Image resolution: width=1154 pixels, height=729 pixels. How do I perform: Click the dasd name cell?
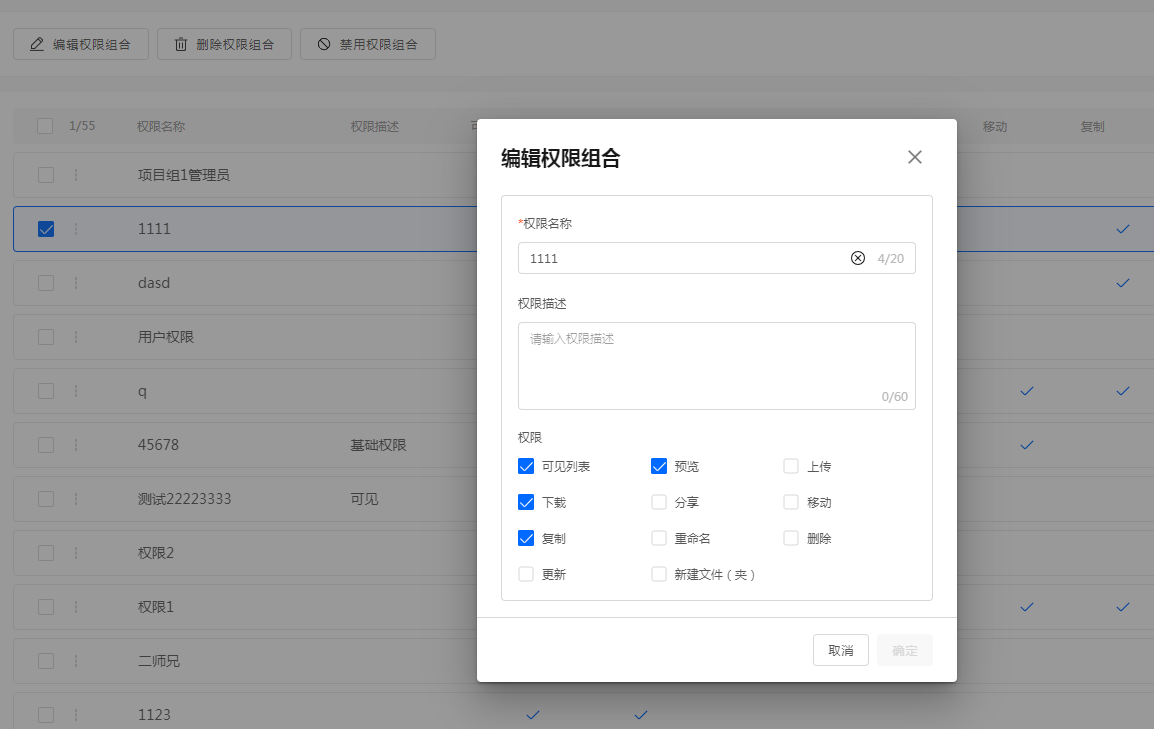[x=154, y=283]
